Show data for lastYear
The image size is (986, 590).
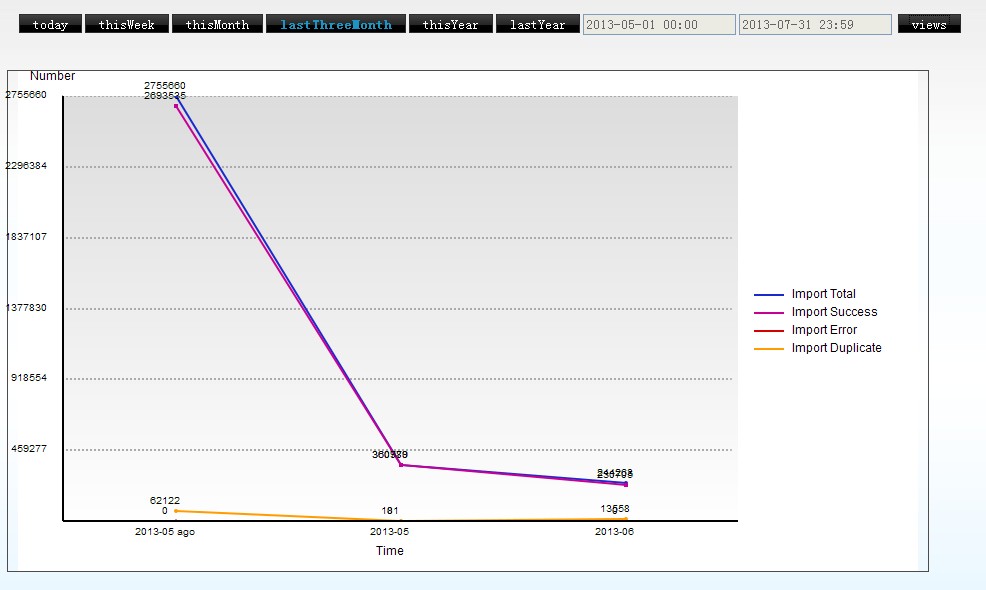pyautogui.click(x=537, y=24)
